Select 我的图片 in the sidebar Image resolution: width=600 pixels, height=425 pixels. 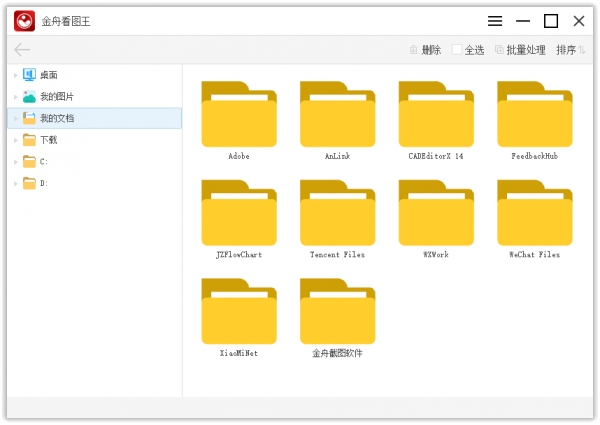[56, 97]
